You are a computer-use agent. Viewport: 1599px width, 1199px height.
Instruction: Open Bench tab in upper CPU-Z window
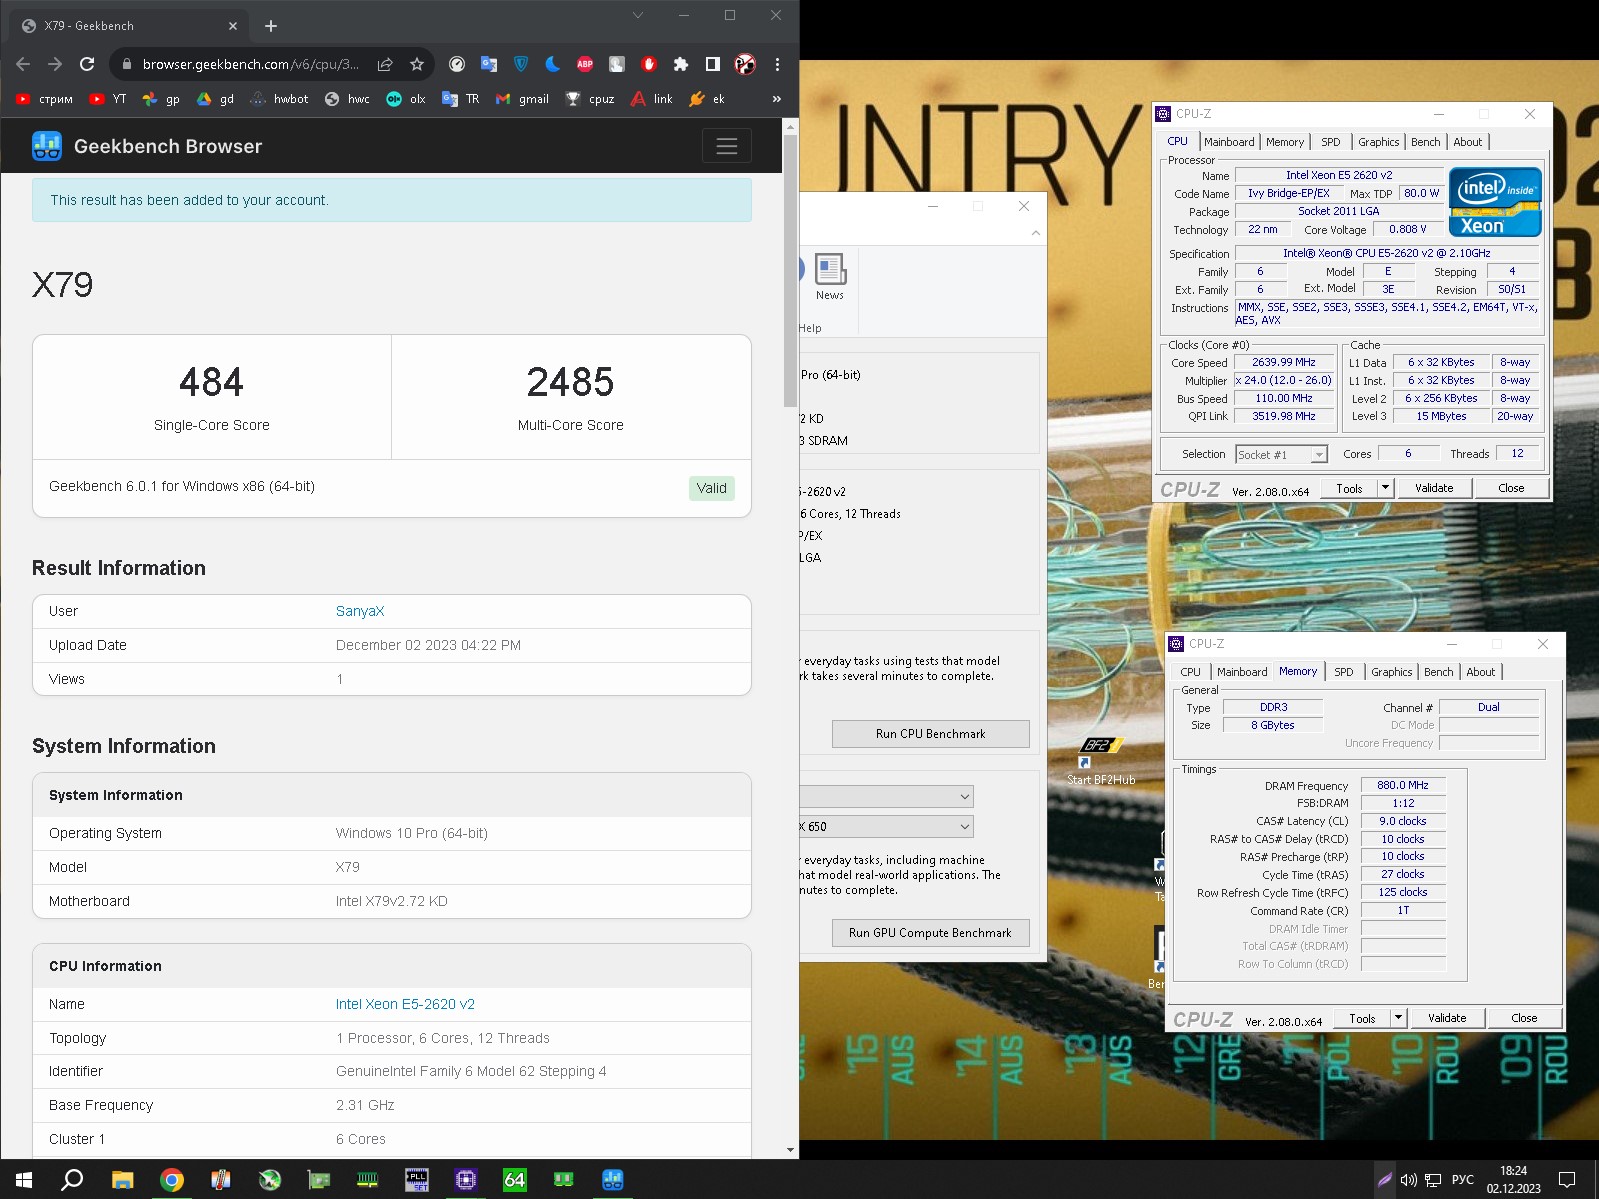tap(1426, 142)
